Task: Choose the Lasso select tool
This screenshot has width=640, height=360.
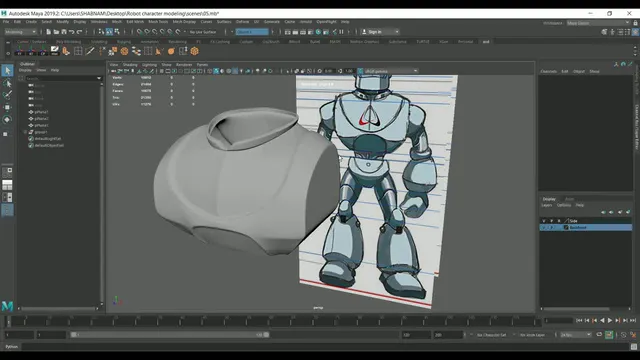Action: pos(7,83)
